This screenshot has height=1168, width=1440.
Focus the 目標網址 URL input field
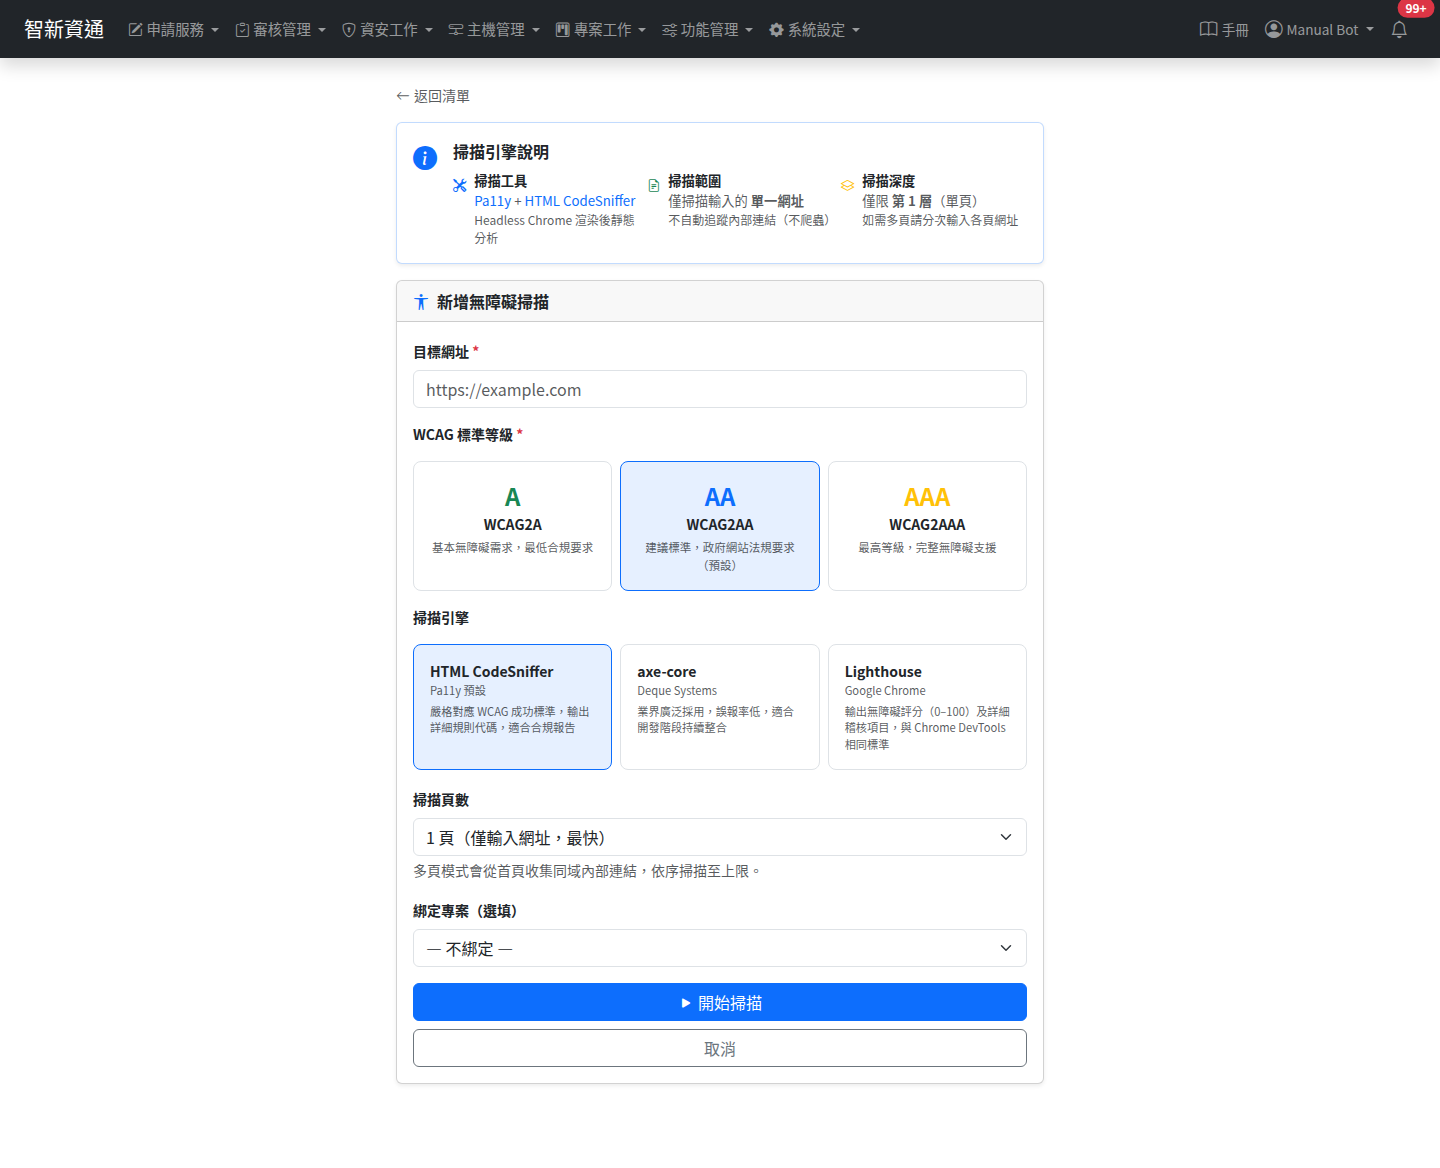pos(720,389)
